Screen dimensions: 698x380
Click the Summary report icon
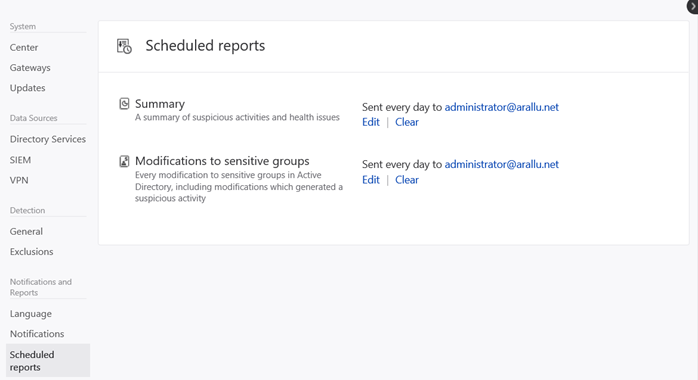pos(124,104)
